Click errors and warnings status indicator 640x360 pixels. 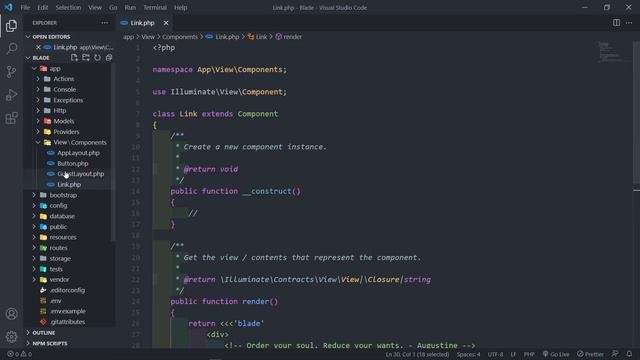(19, 354)
